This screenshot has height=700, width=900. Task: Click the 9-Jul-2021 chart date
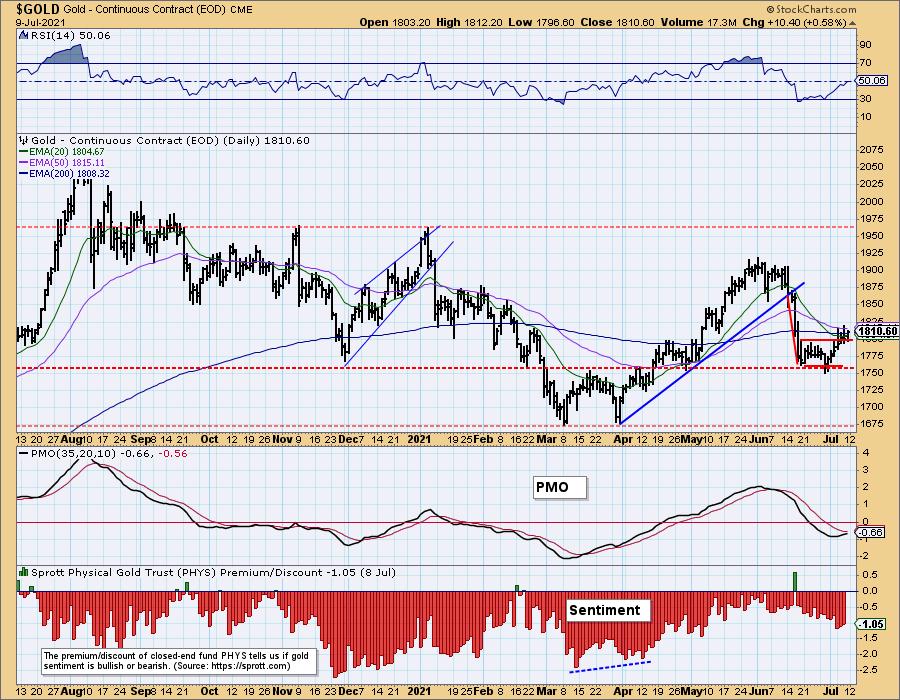pos(40,23)
